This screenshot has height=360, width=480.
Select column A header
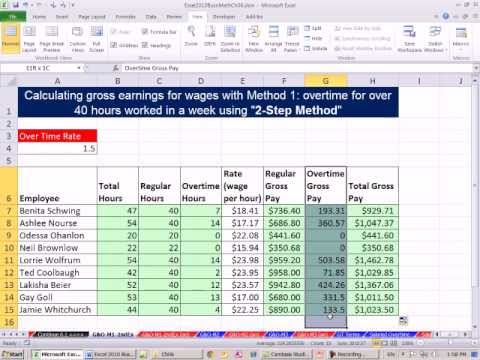pos(57,81)
